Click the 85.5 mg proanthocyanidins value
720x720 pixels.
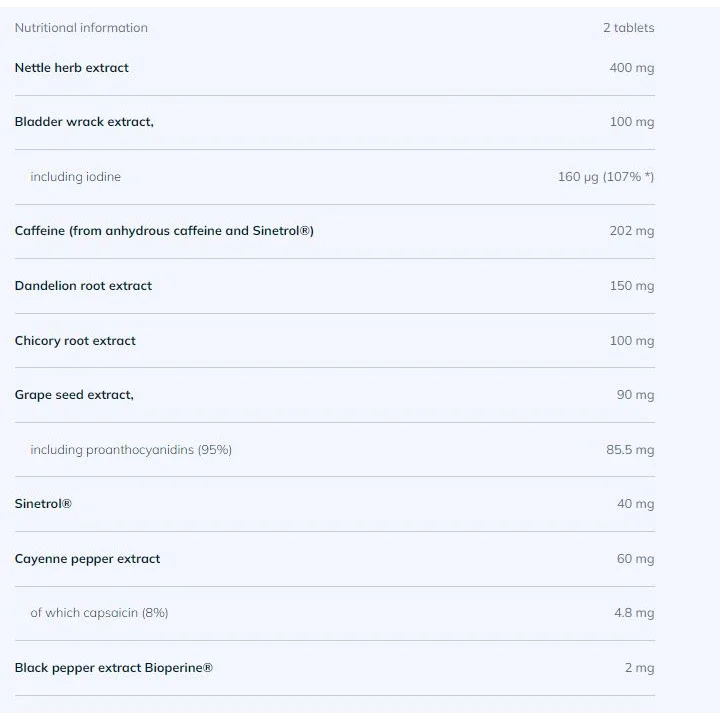pos(630,450)
